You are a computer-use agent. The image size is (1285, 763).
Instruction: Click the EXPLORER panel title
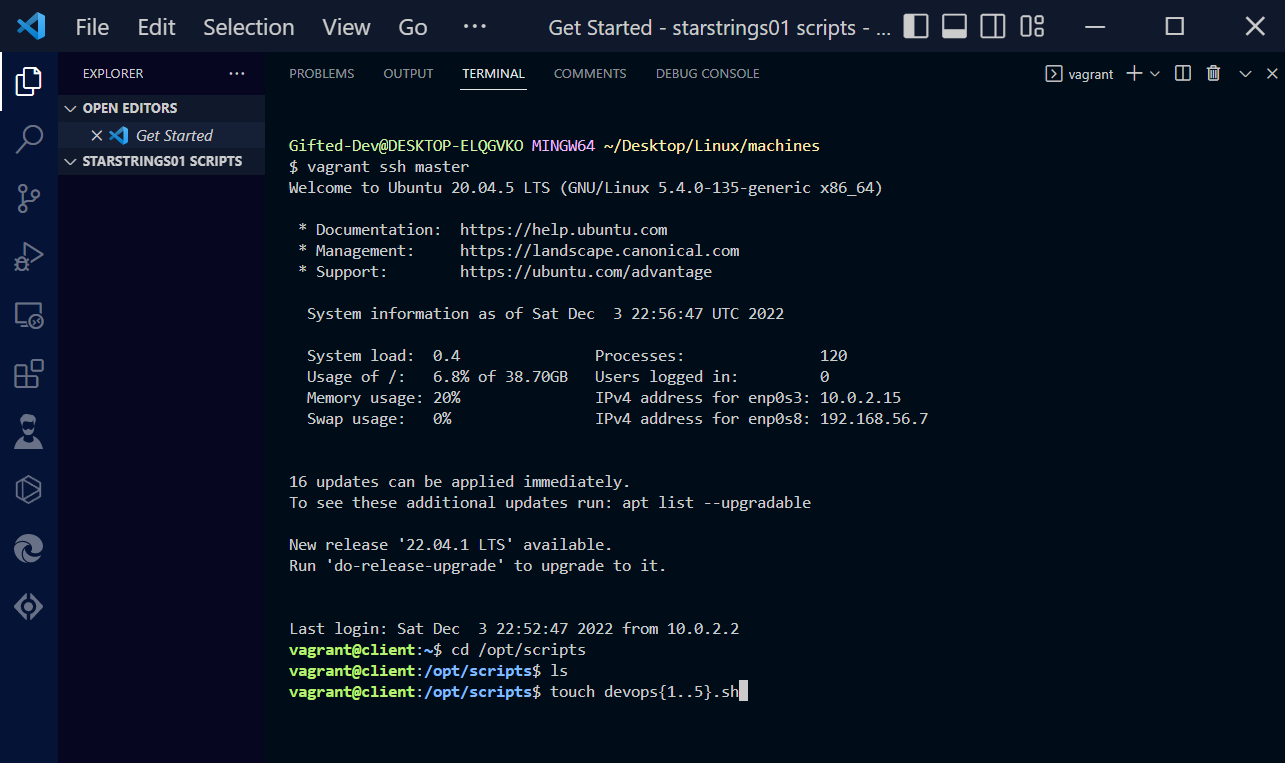pyautogui.click(x=113, y=73)
